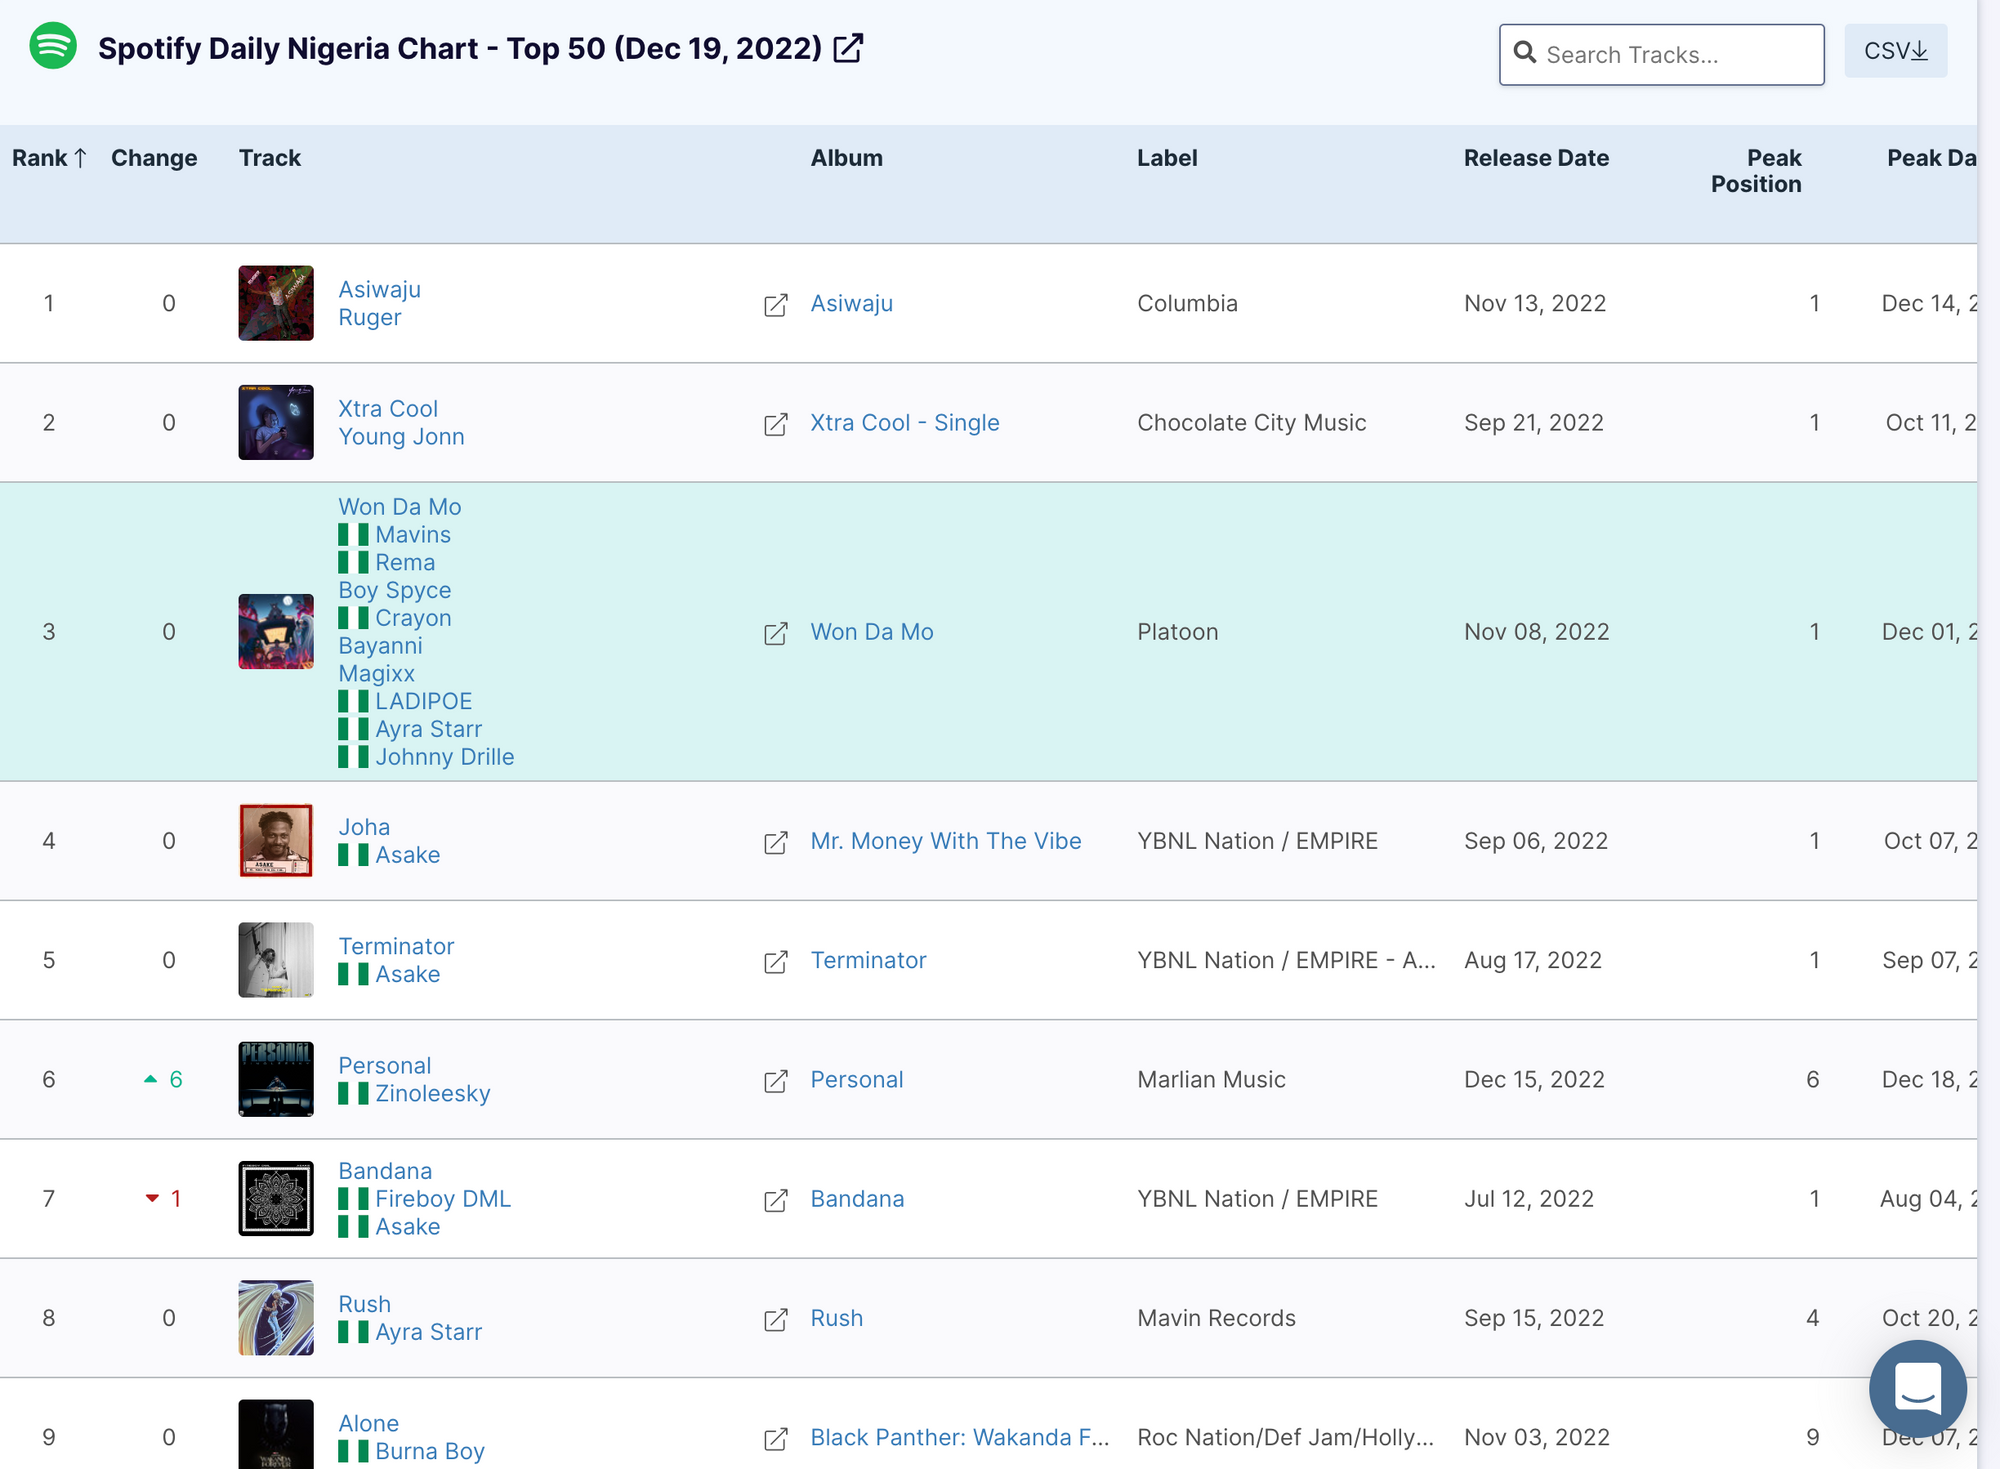The image size is (2000, 1469).
Task: Open external link icon for Asiwaju album
Action: pos(776,305)
